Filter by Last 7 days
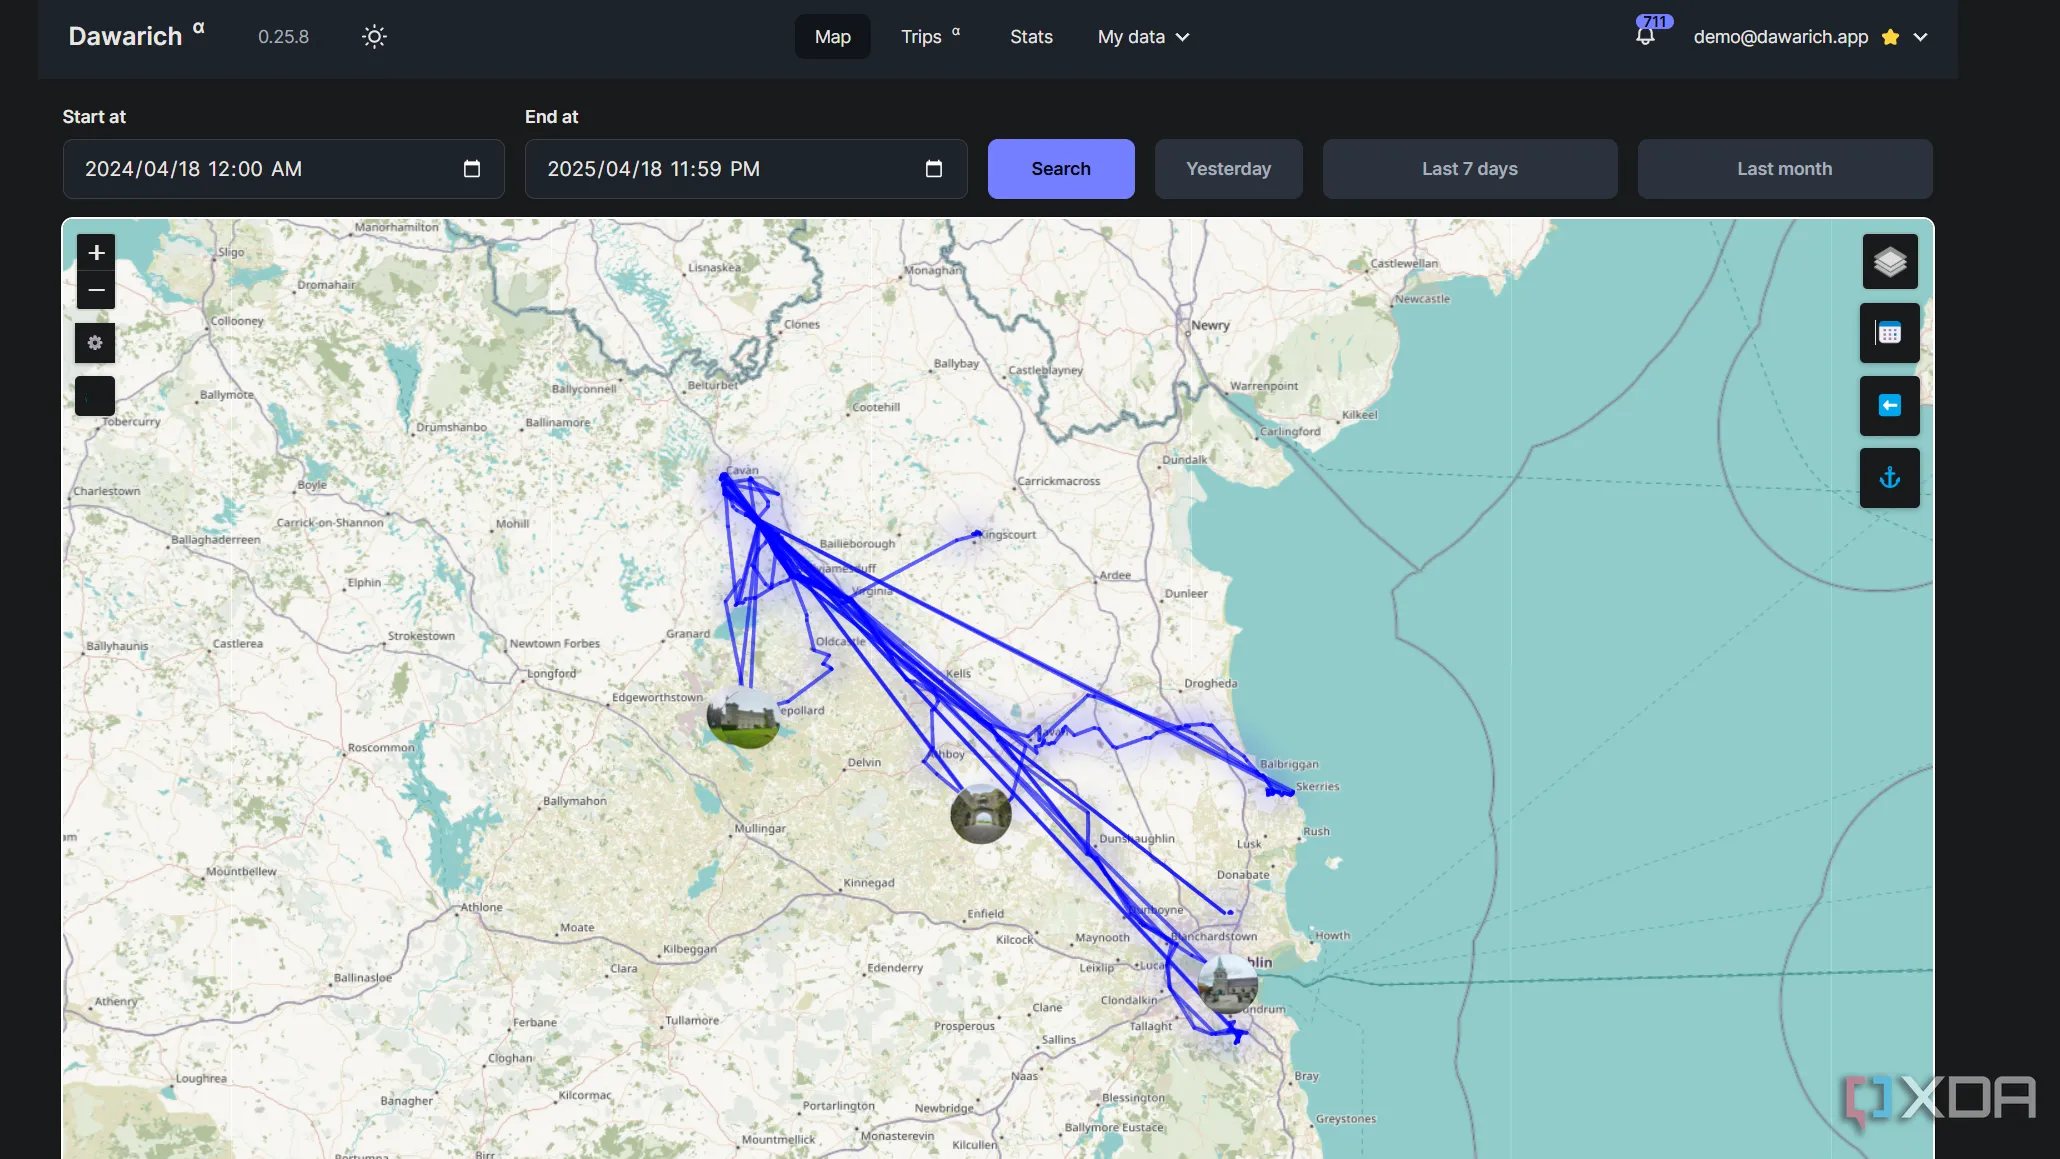Viewport: 2060px width, 1159px height. click(x=1470, y=169)
